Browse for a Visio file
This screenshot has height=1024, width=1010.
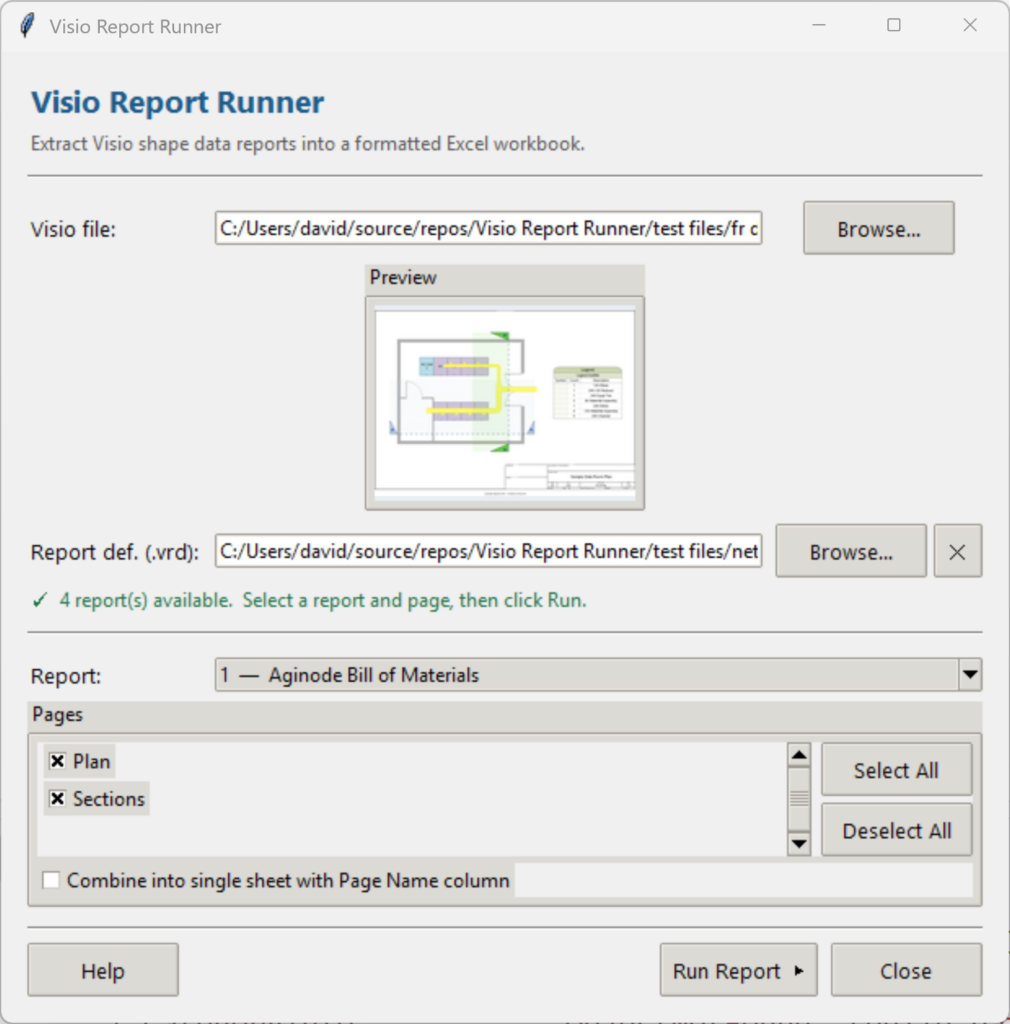coord(878,228)
